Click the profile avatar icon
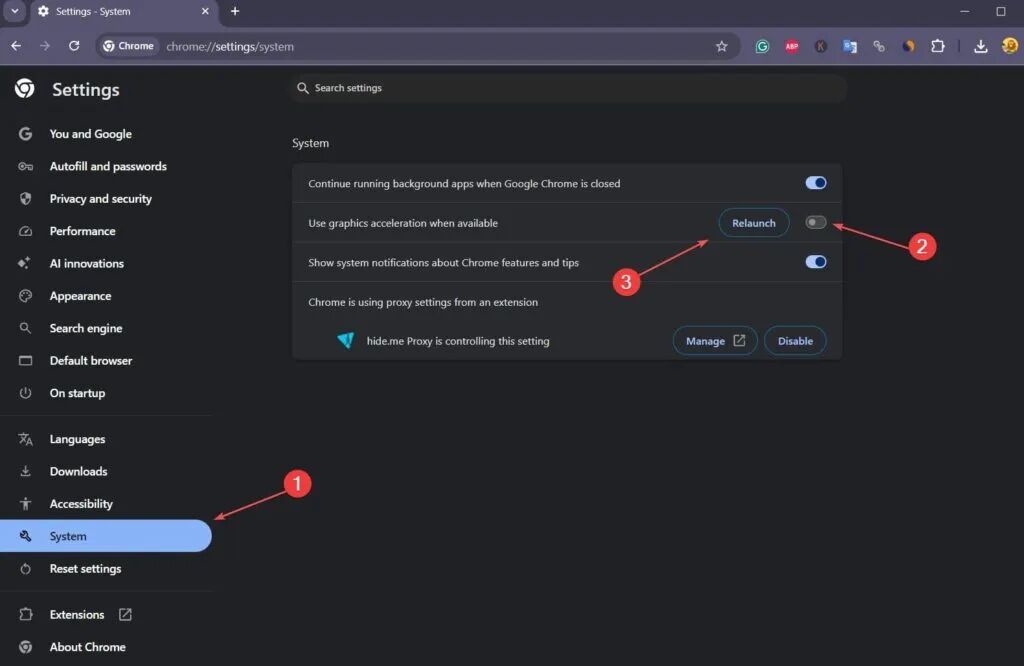This screenshot has width=1024, height=666. tap(1010, 46)
